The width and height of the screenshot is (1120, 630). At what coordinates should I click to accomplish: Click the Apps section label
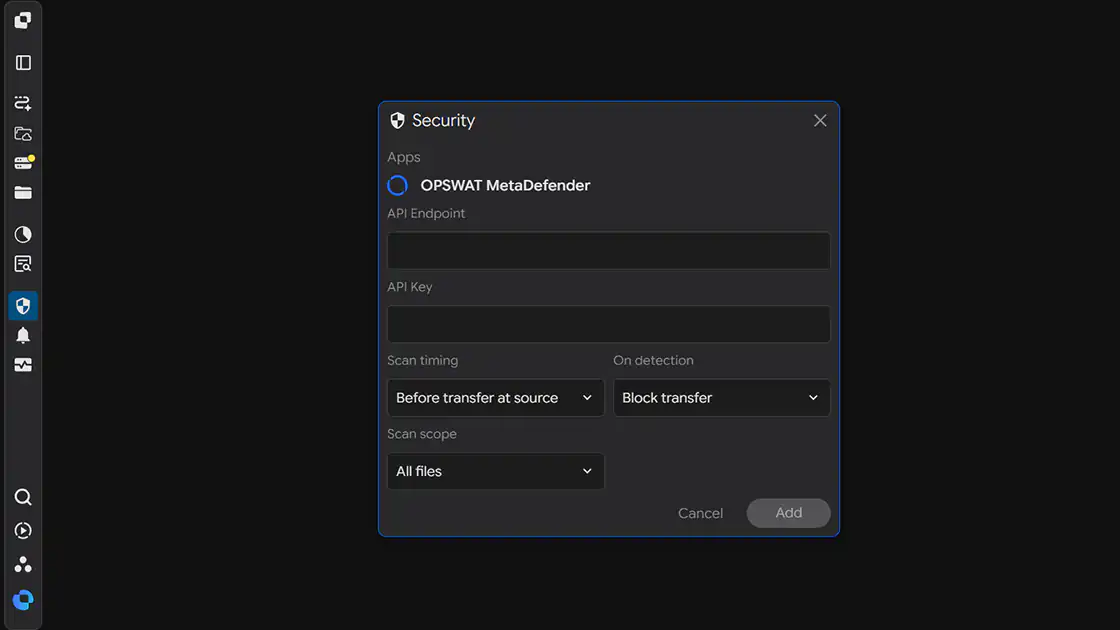tap(404, 158)
